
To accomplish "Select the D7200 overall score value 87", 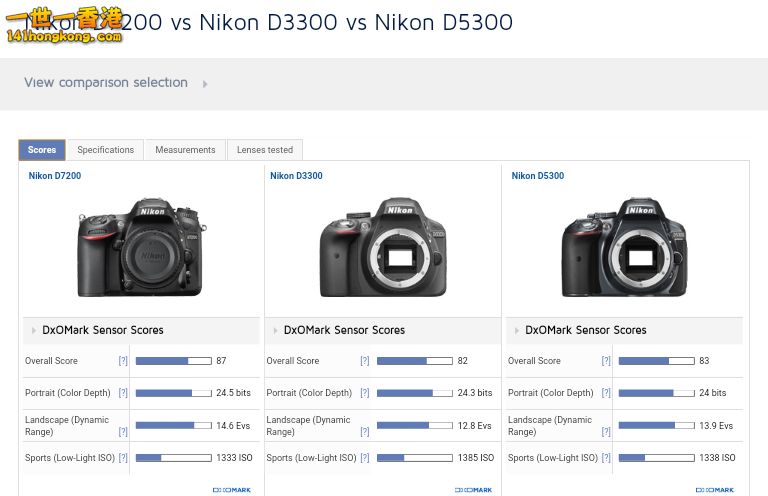I will point(221,361).
